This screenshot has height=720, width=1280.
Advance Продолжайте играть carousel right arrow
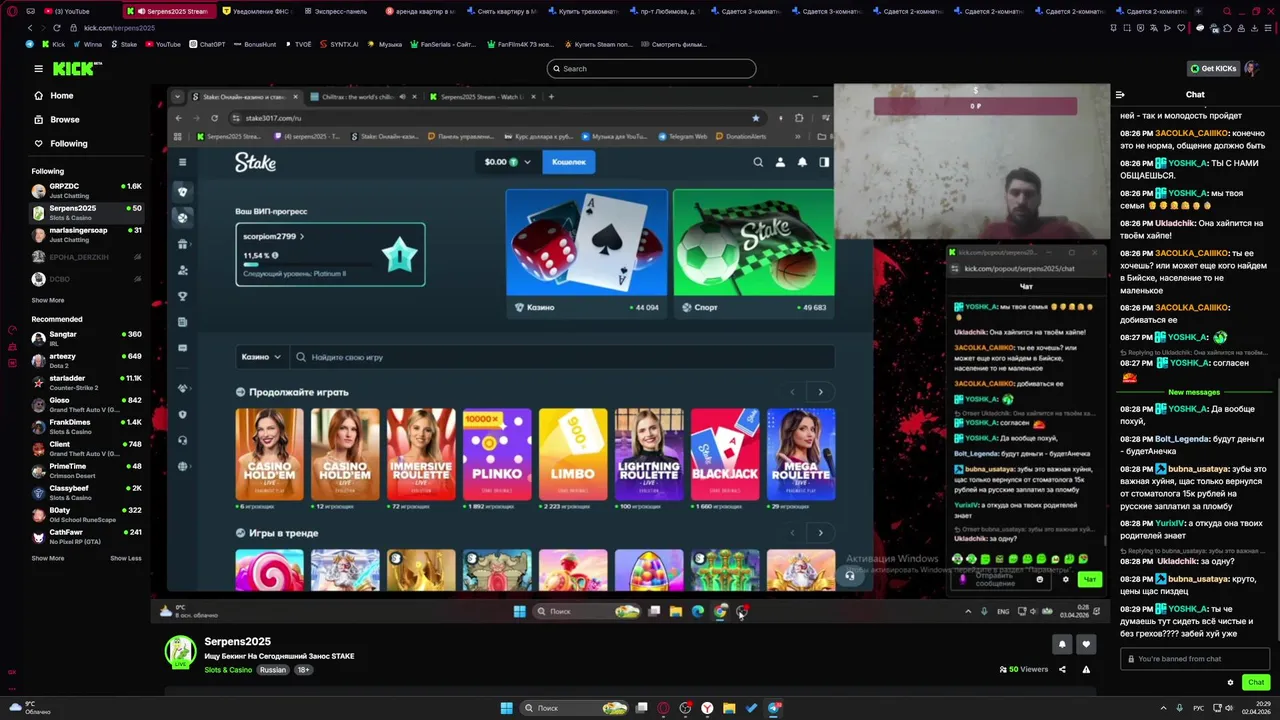coord(821,392)
